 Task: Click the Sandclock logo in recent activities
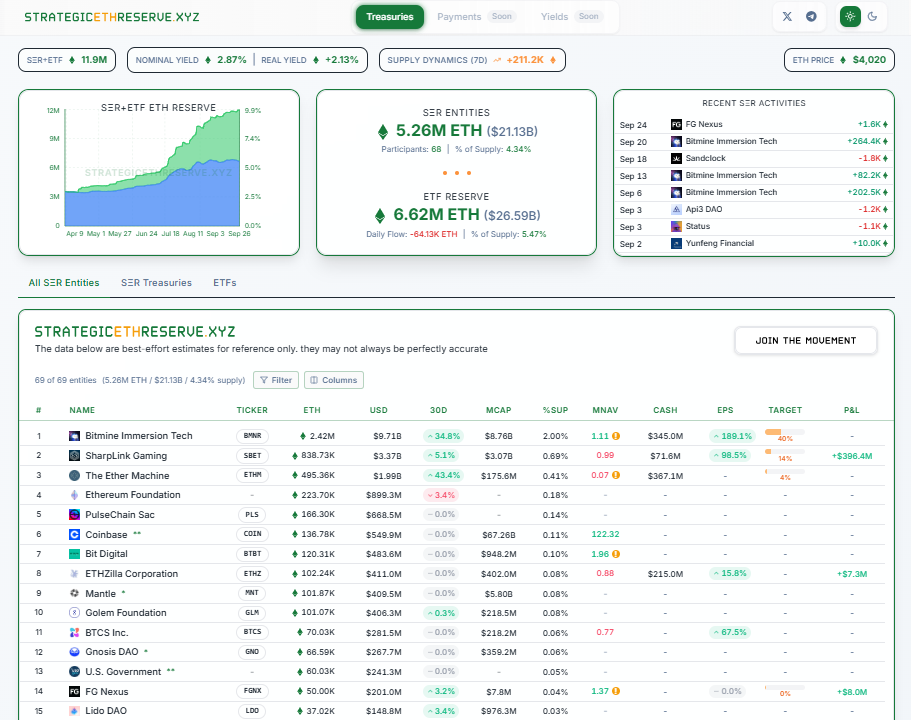(x=677, y=158)
